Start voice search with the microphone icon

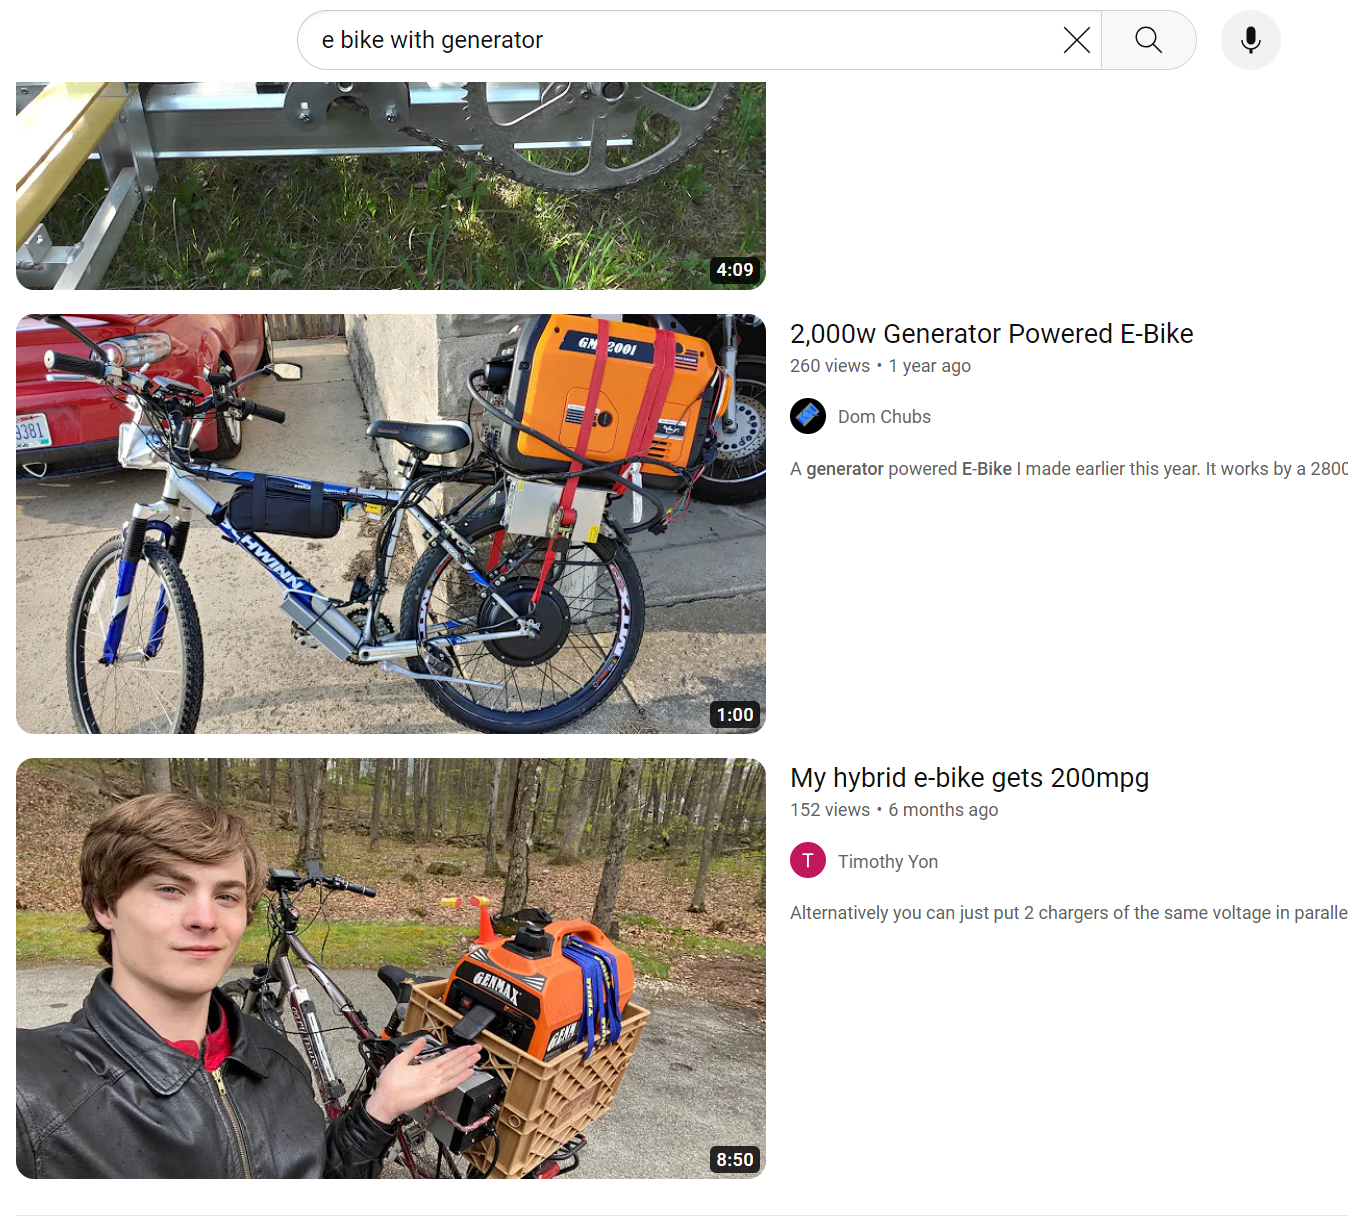tap(1251, 40)
